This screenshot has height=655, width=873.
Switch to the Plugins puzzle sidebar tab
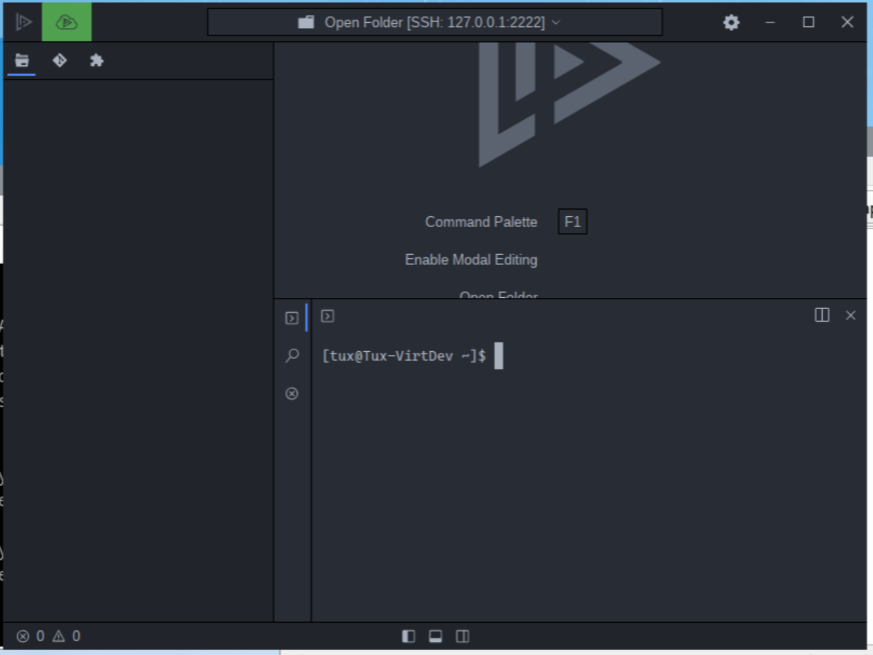[97, 60]
